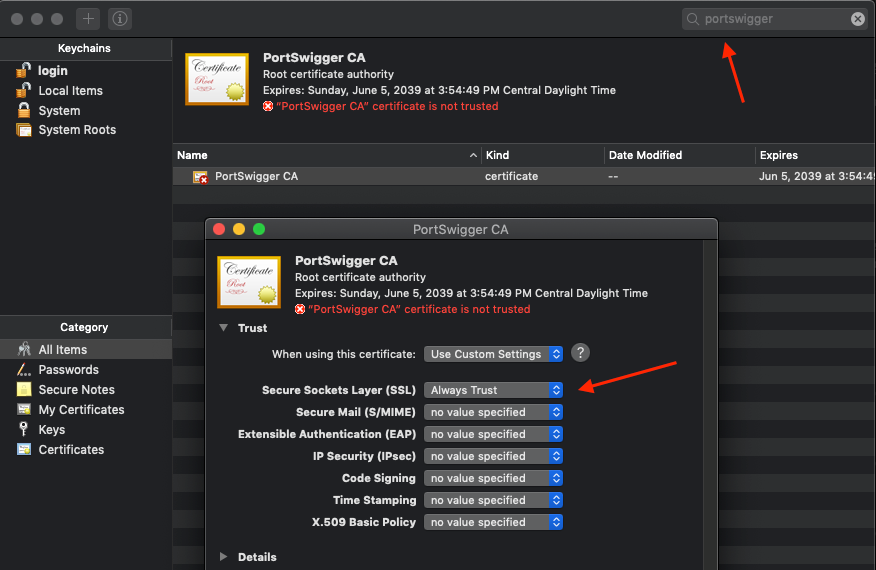
Task: Open the Code Signing dropdown
Action: pos(493,478)
